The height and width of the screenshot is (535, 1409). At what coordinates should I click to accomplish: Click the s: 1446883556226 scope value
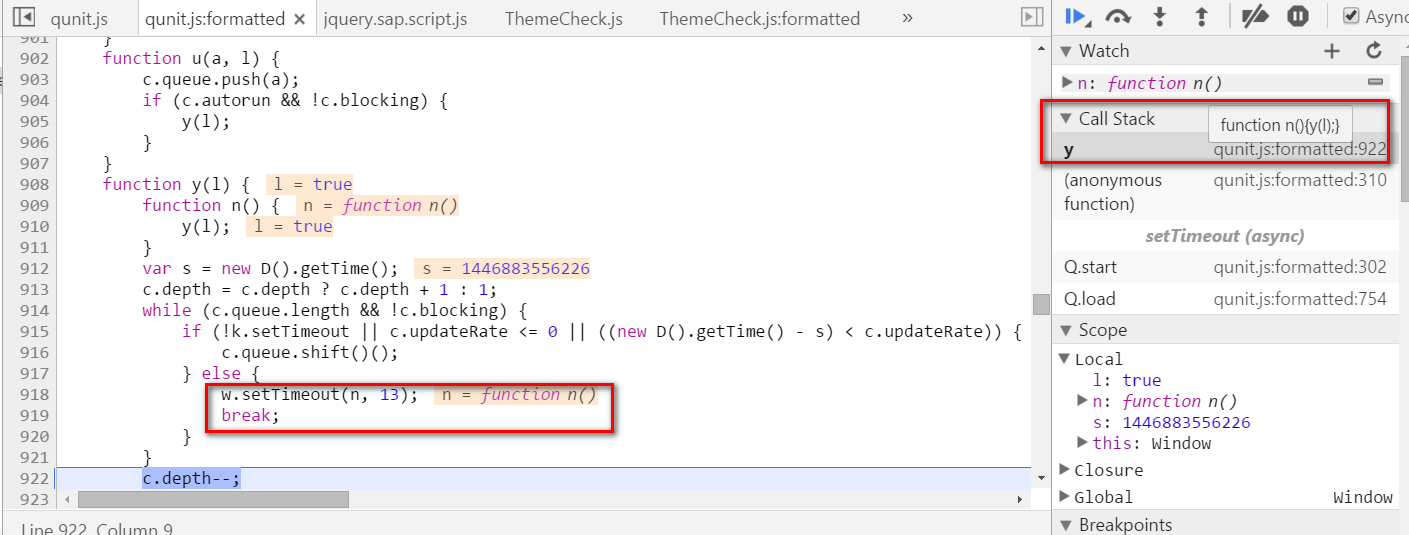tap(1186, 422)
